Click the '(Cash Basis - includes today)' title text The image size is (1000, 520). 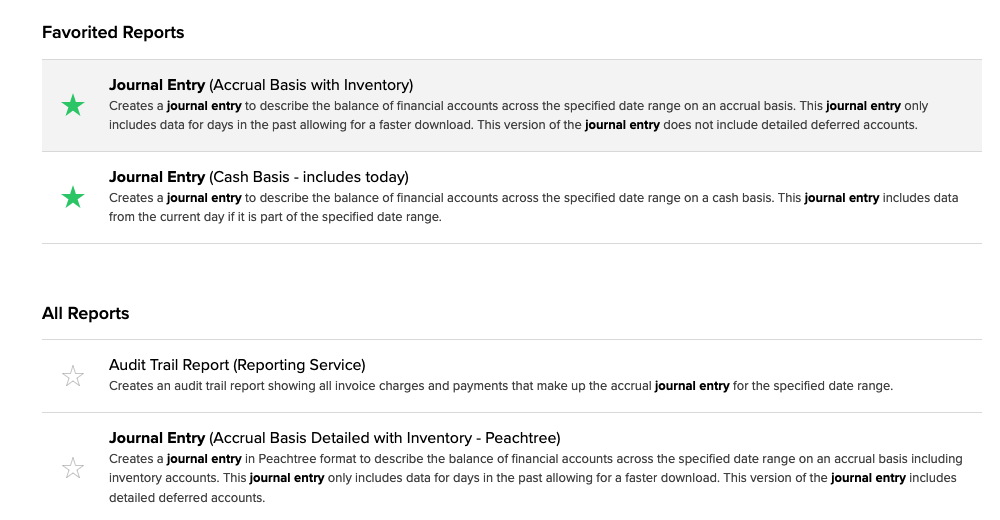(309, 177)
